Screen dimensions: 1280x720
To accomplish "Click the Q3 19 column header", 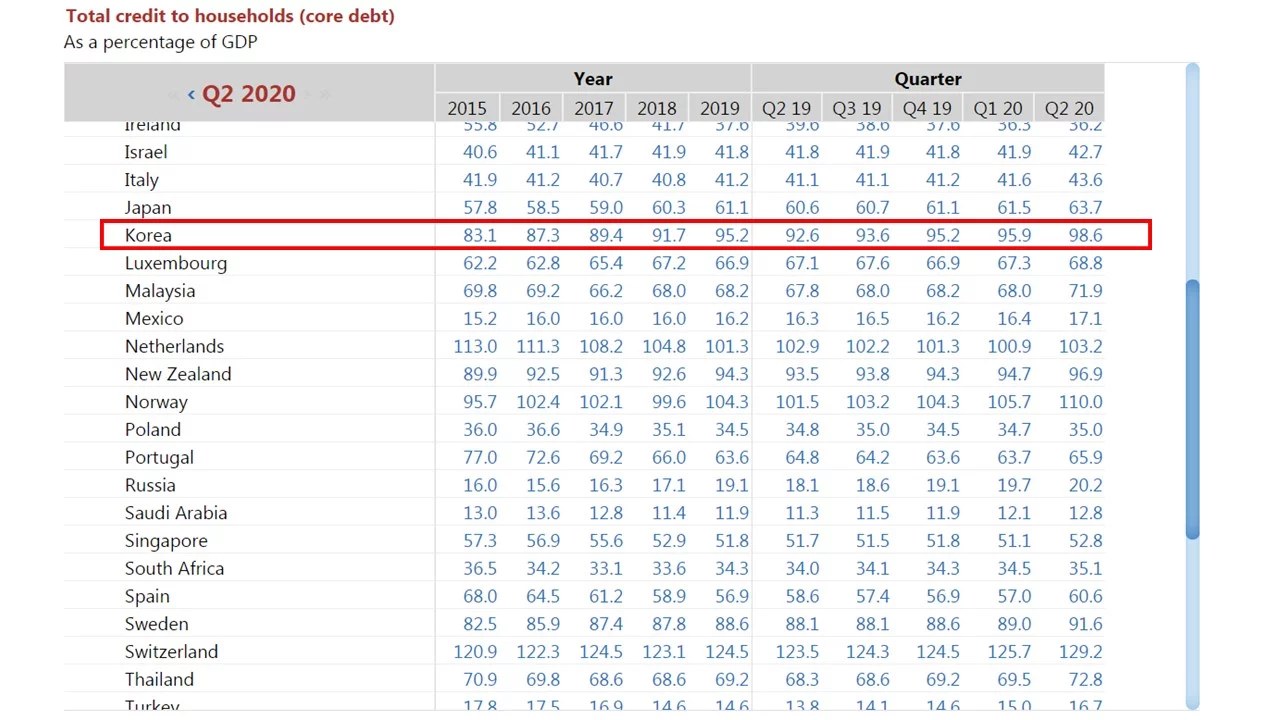I will point(857,108).
